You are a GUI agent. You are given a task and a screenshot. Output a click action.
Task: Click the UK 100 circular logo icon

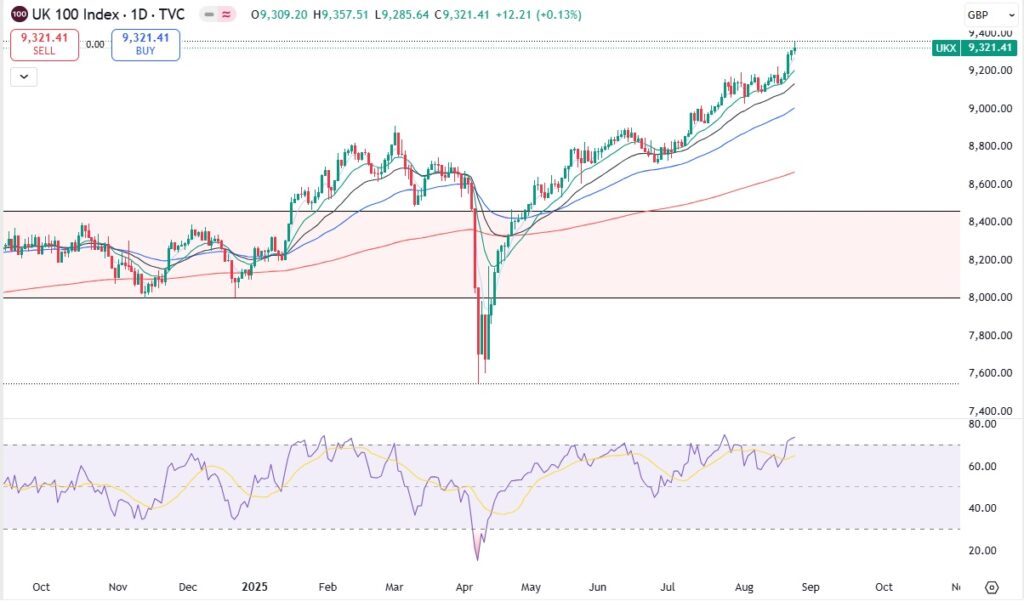point(19,14)
